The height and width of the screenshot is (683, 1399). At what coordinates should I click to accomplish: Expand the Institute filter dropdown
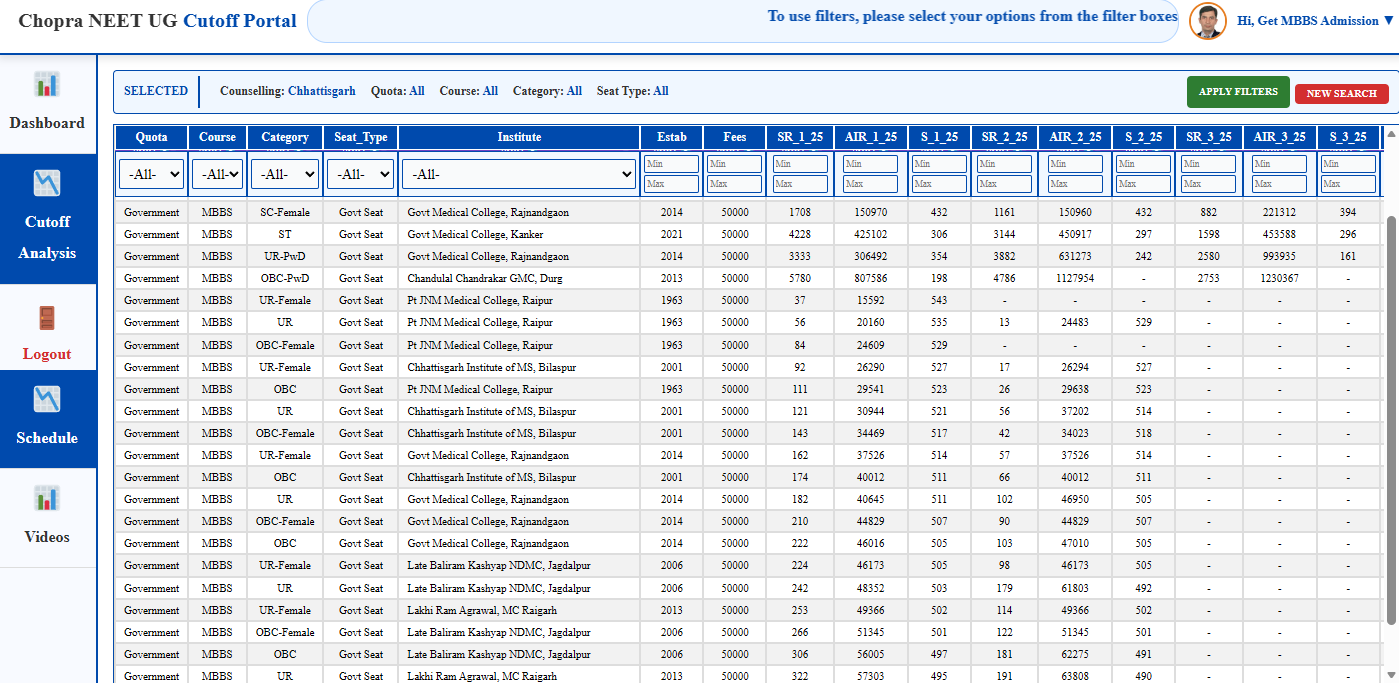[519, 174]
